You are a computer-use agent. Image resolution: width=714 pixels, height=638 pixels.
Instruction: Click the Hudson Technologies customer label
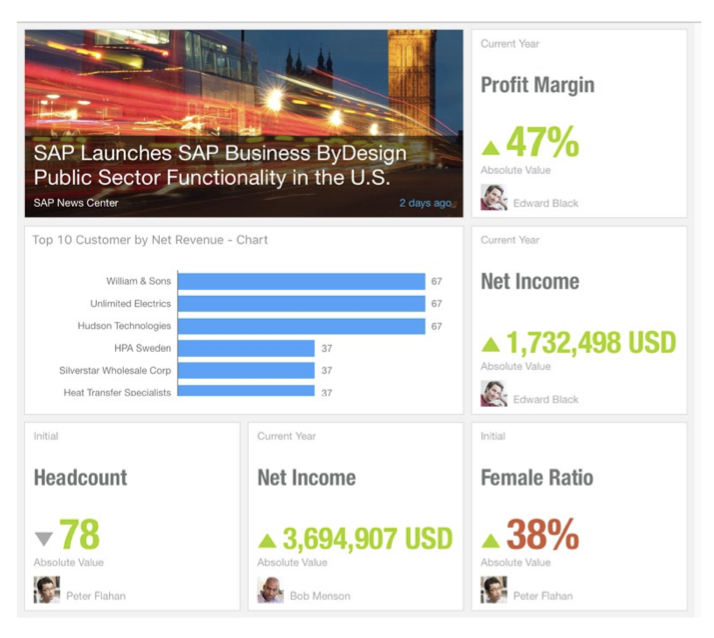[124, 326]
